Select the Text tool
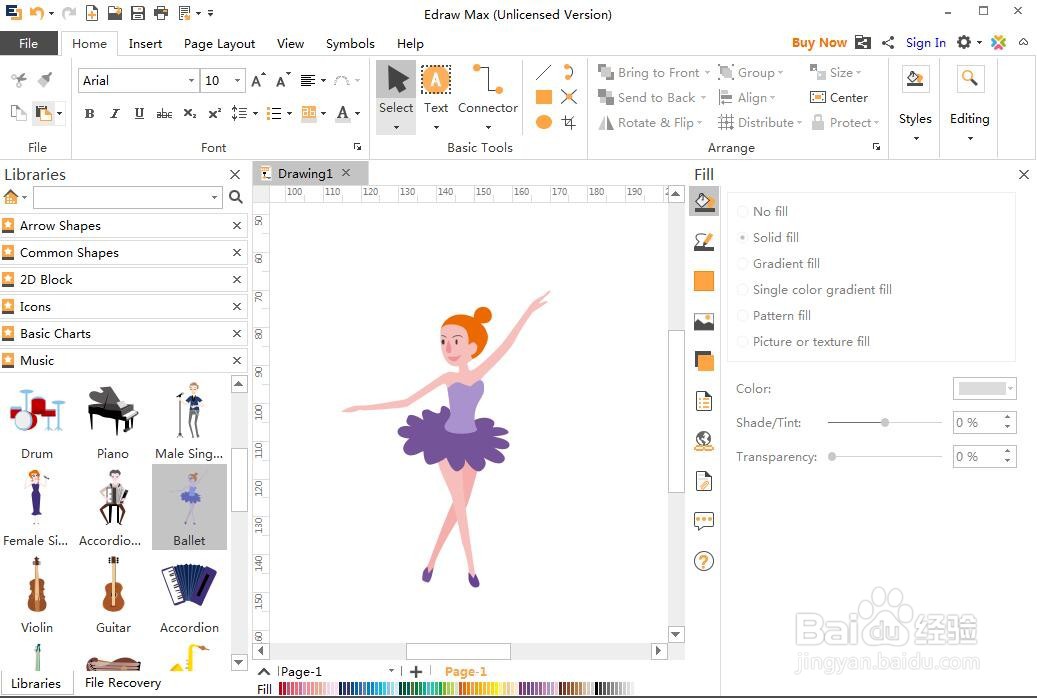This screenshot has height=698, width=1037. click(436, 97)
